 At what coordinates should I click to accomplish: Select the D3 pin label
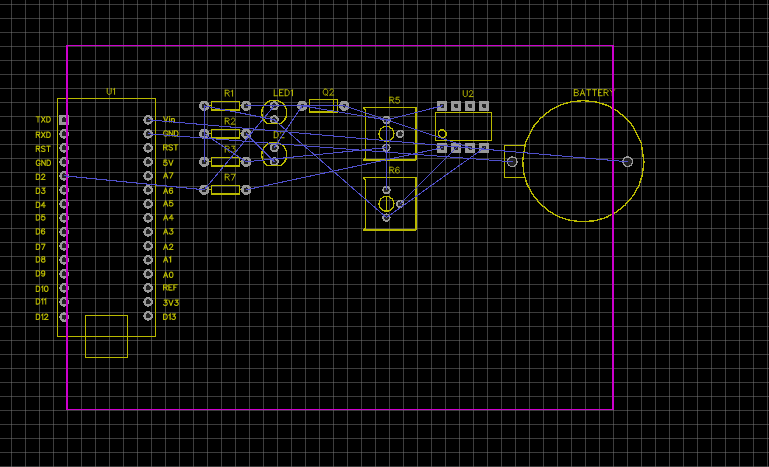click(40, 191)
